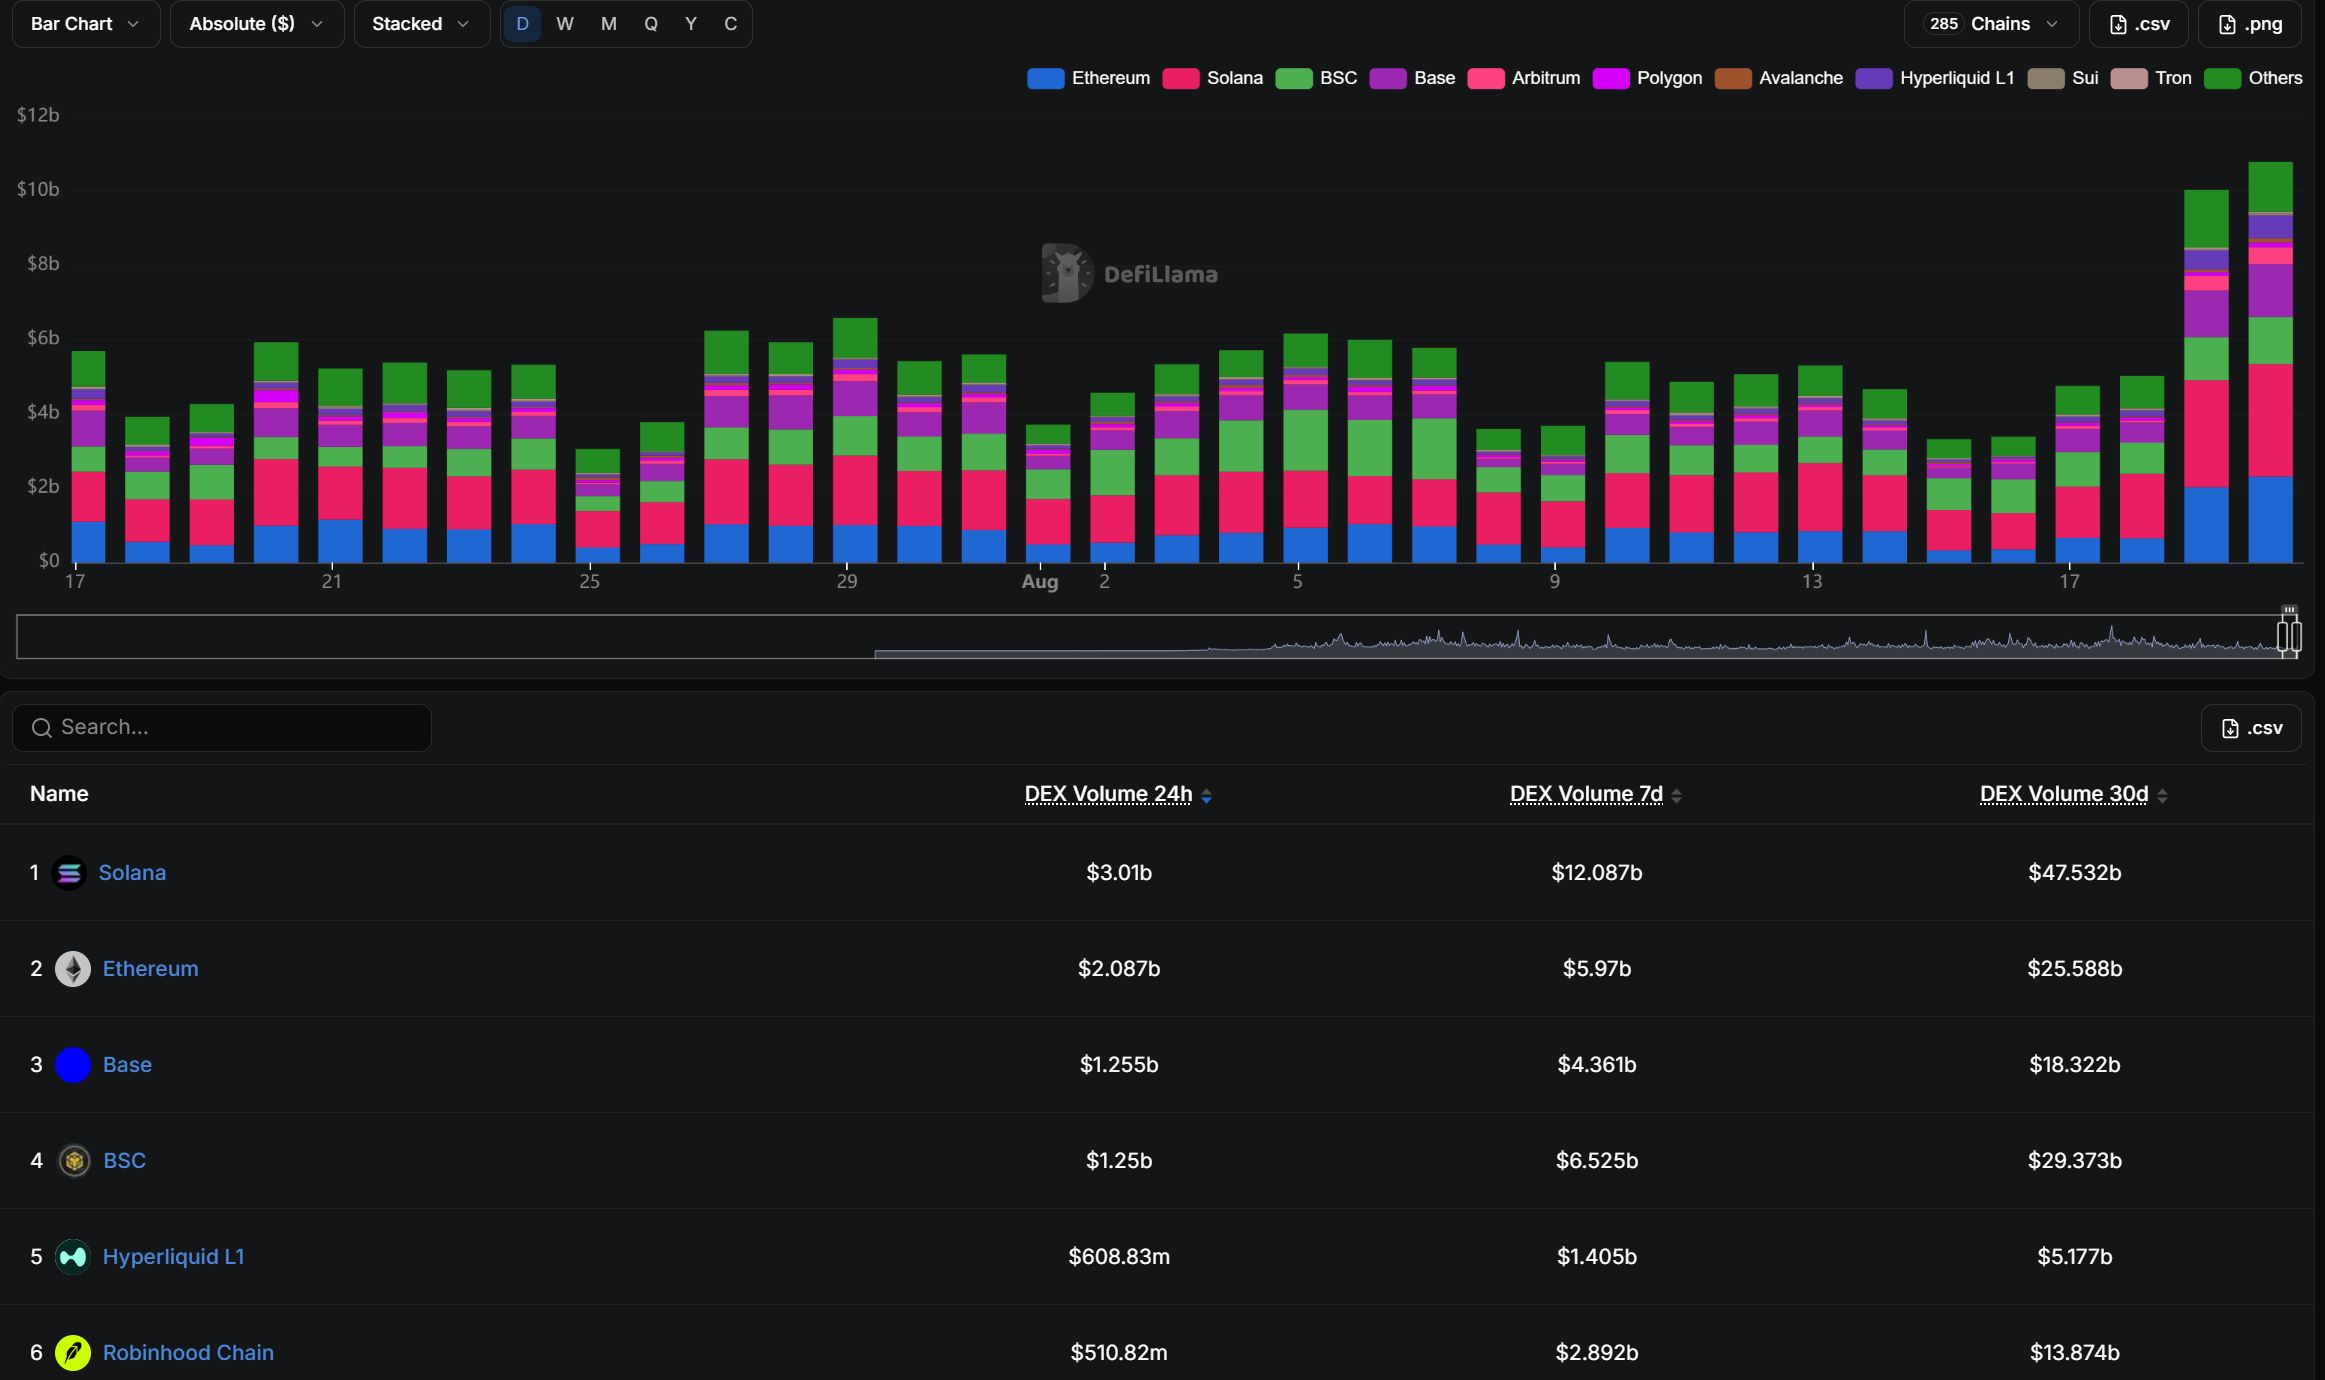Open the Ethereum chain link
The width and height of the screenshot is (2325, 1380).
[150, 969]
